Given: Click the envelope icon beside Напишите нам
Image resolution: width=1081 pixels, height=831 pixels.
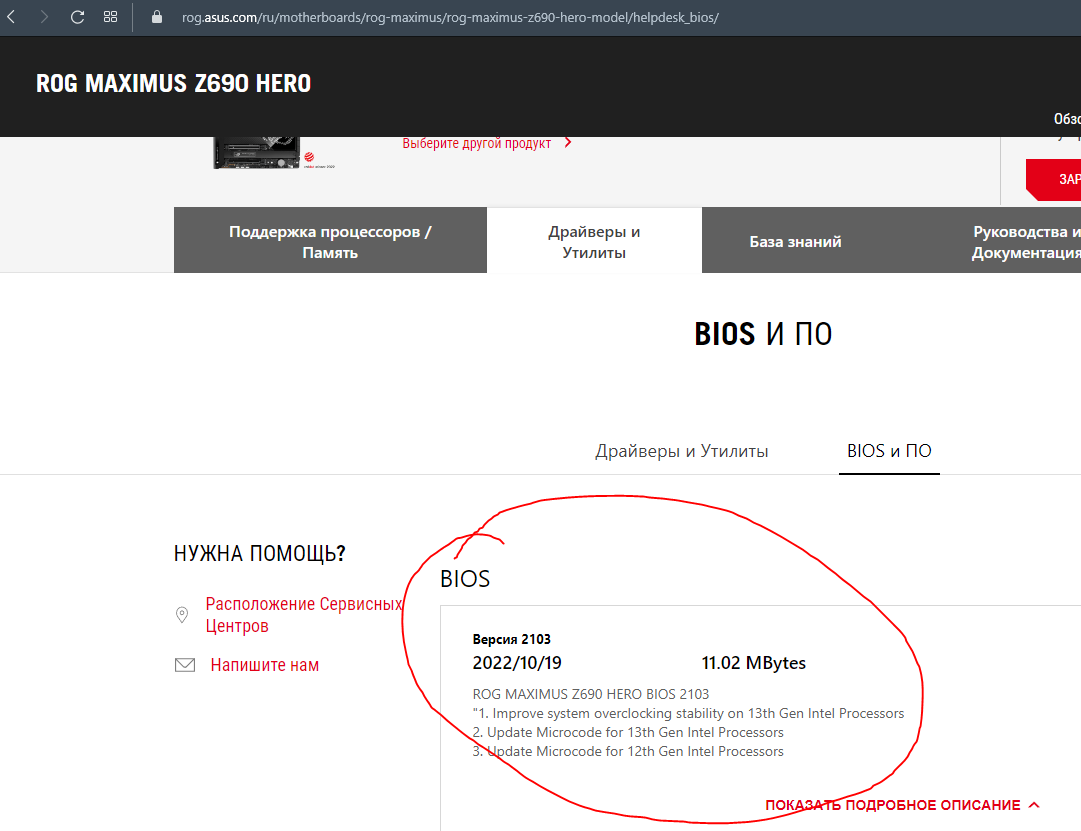Looking at the screenshot, I should tap(185, 665).
